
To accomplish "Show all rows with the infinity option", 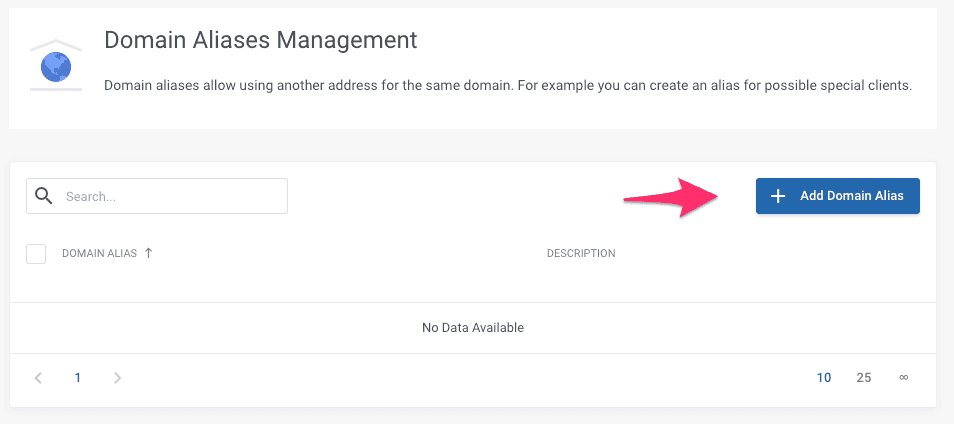I will [903, 378].
